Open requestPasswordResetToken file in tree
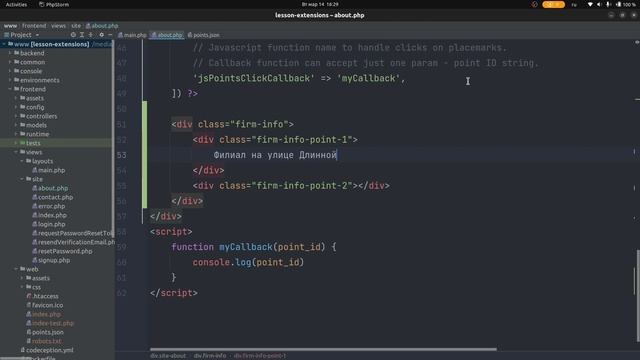This screenshot has width=640, height=360. tap(71, 233)
